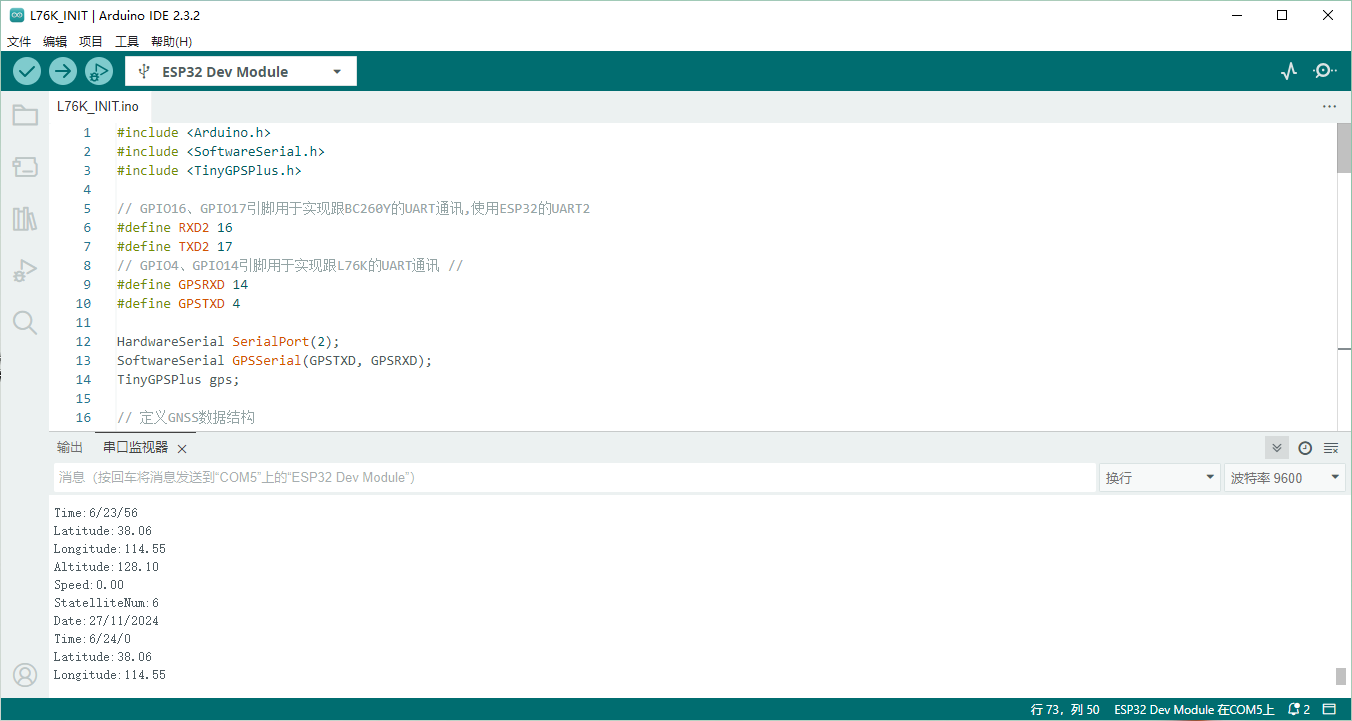Click the comment '// 定义GNSS数据结构'
Viewport: 1352px width, 721px height.
pyautogui.click(x=185, y=417)
